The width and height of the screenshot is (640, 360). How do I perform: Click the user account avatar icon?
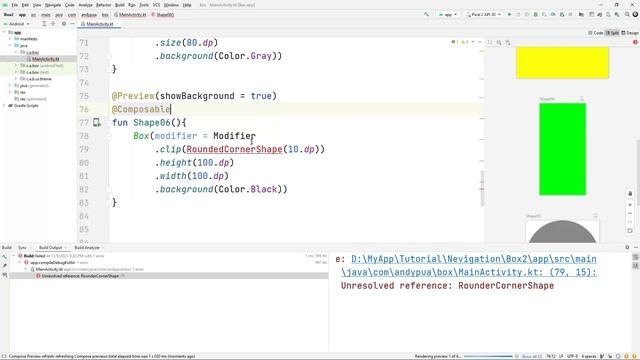tap(635, 14)
